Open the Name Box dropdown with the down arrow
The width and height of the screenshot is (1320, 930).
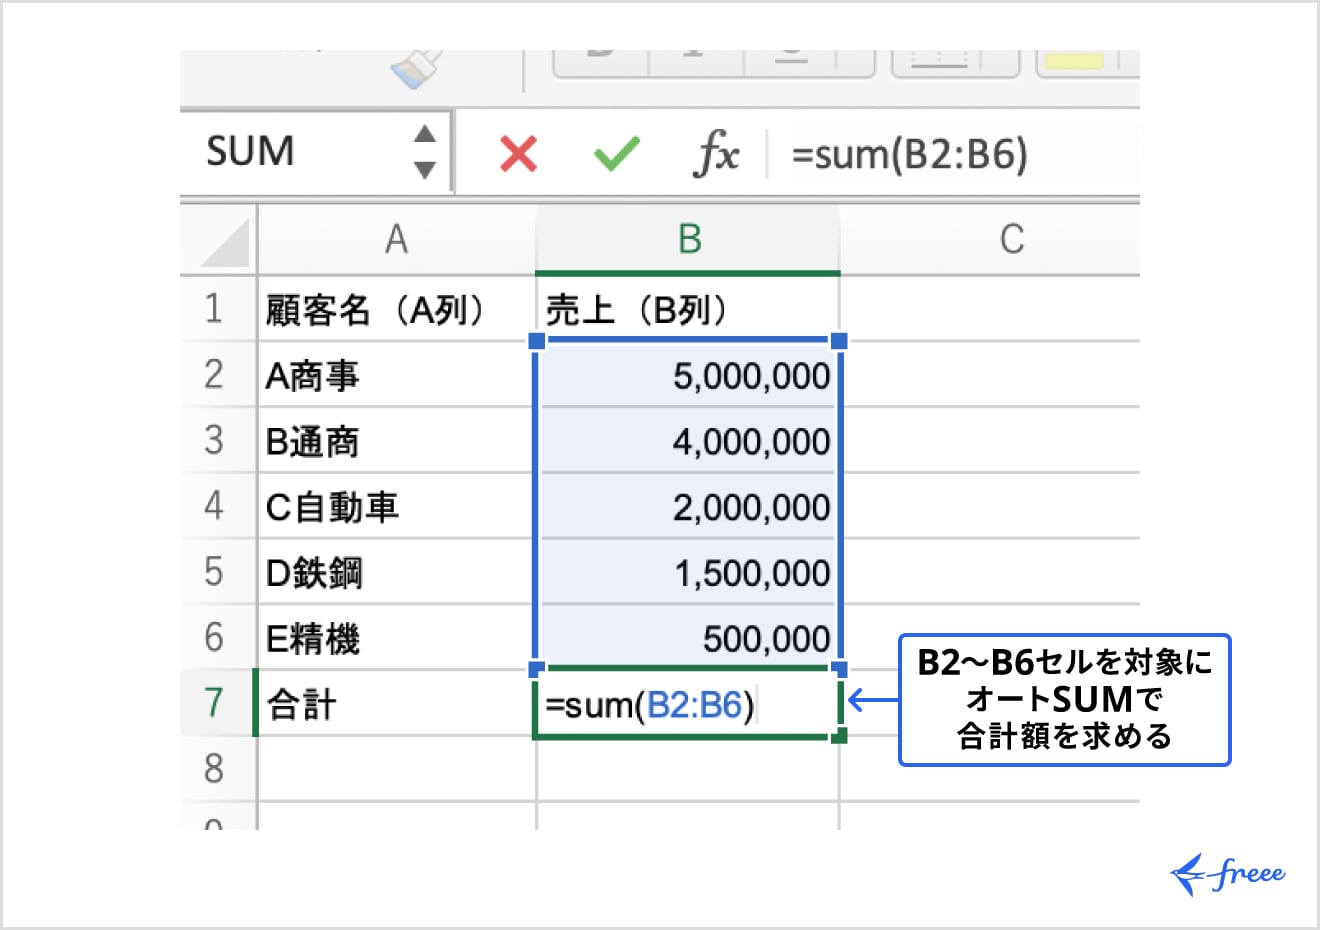[x=424, y=168]
